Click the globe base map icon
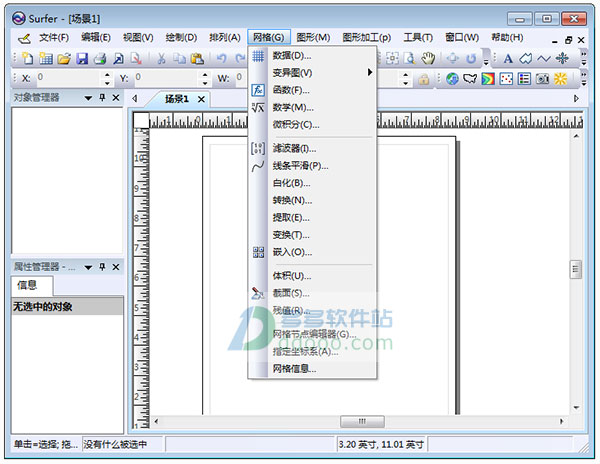This screenshot has height=464, width=600. 452,79
